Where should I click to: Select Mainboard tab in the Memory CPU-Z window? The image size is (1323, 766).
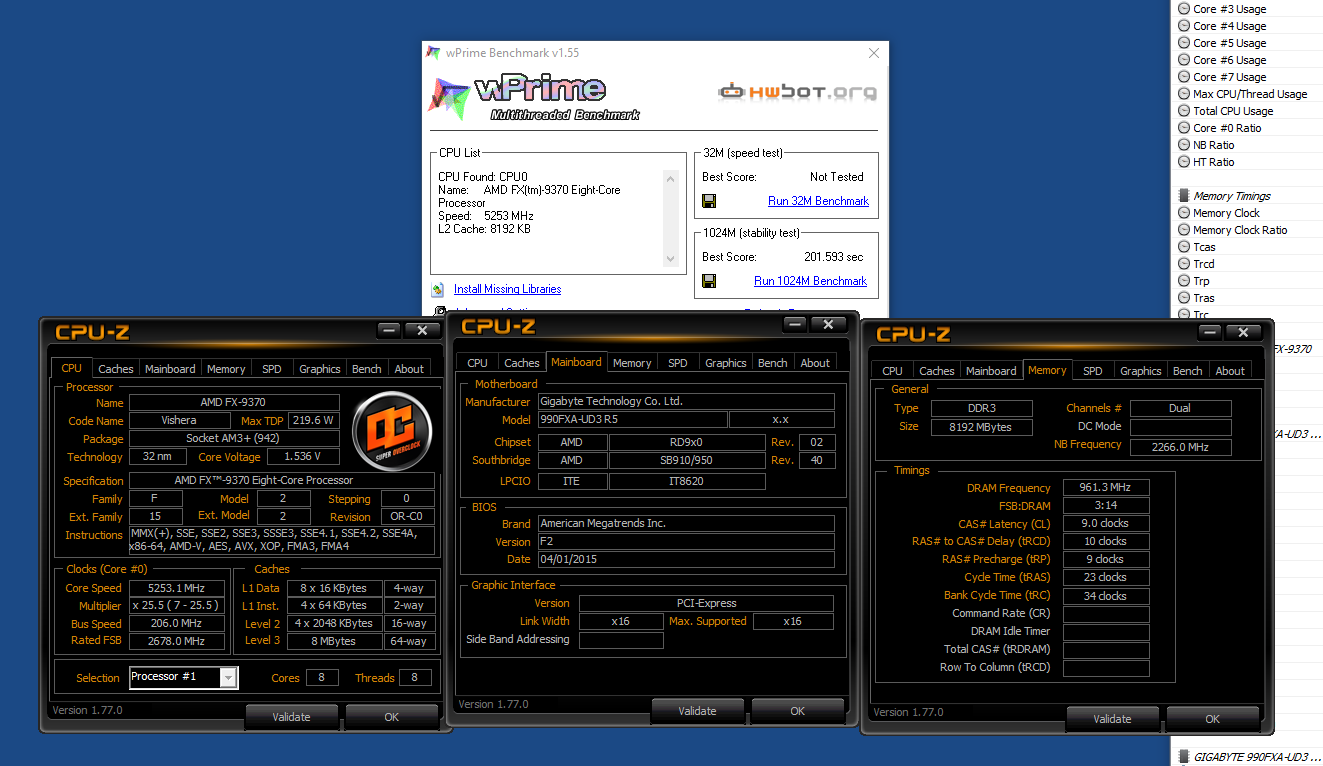(x=991, y=371)
